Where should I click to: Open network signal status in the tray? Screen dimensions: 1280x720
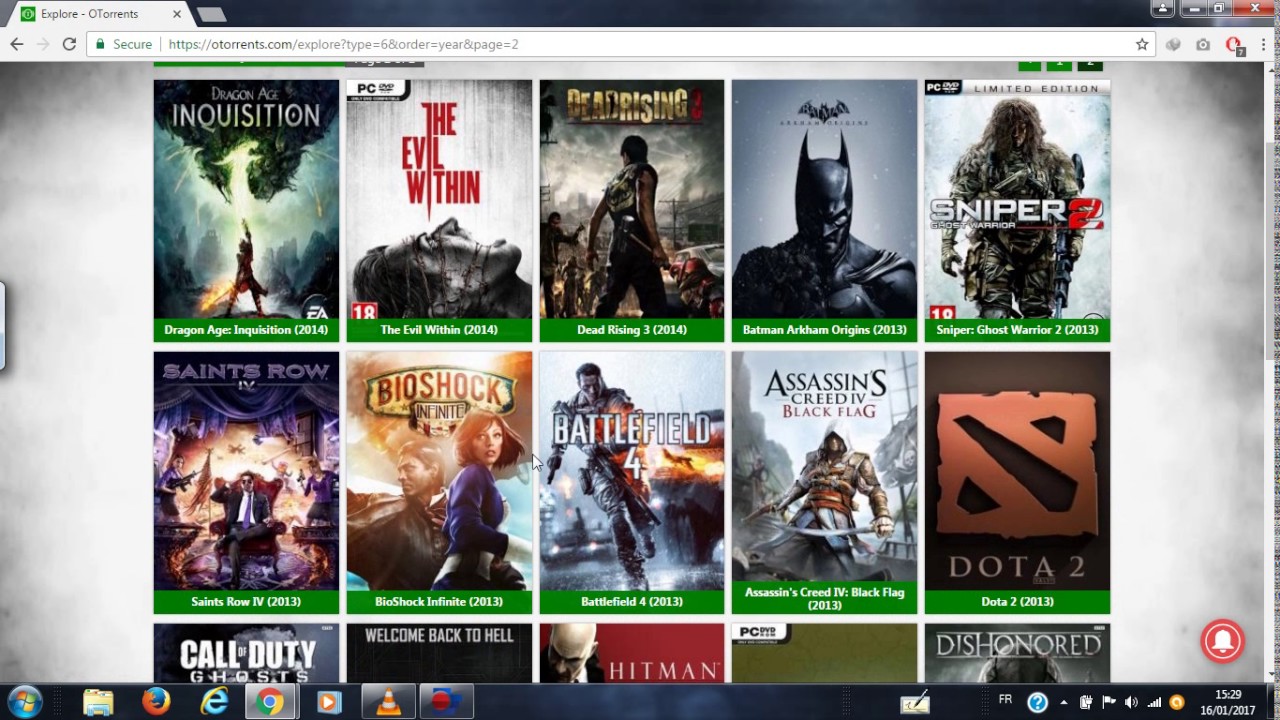[1154, 702]
